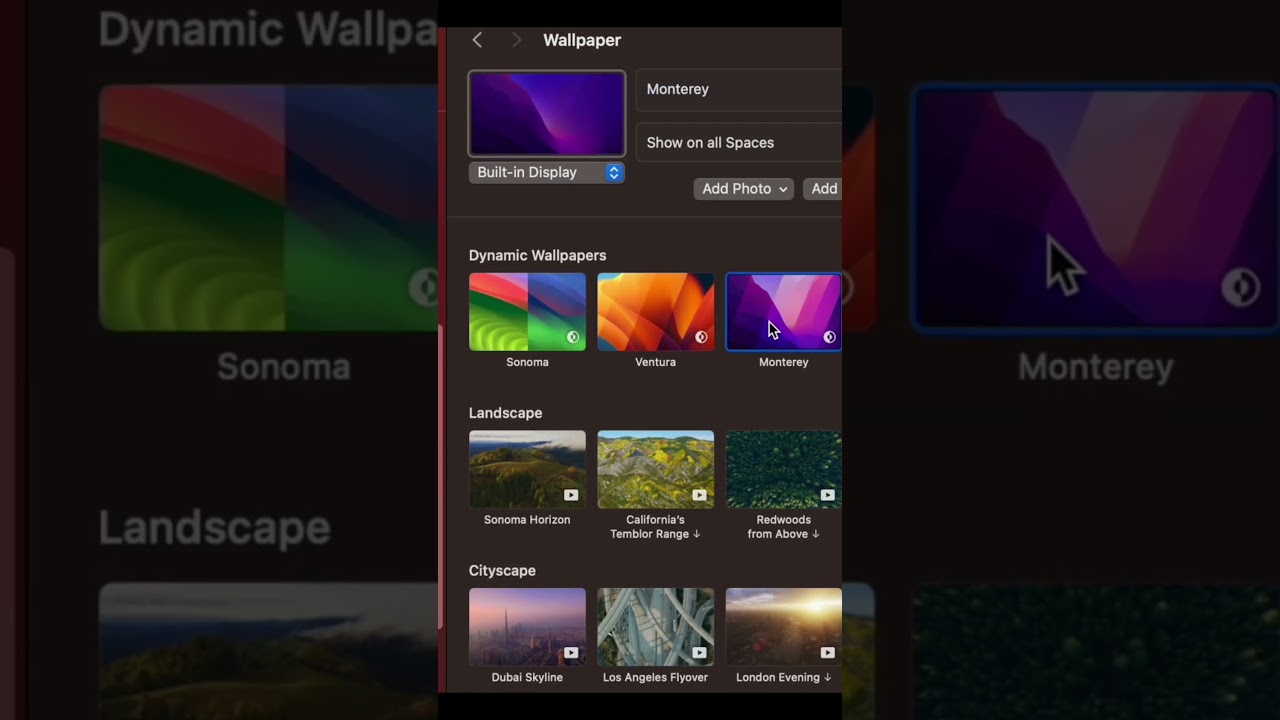Click the video badge on California's Temblor Range

coord(699,495)
